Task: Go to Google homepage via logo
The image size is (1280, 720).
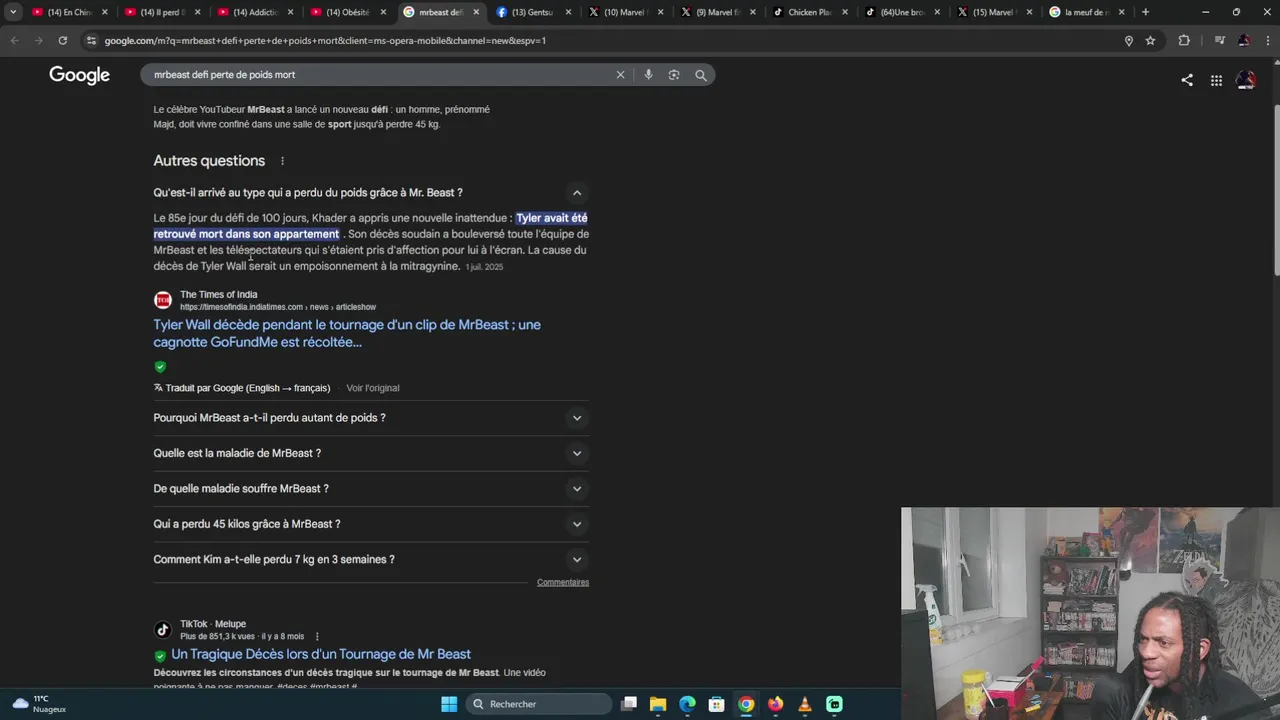Action: (x=80, y=75)
